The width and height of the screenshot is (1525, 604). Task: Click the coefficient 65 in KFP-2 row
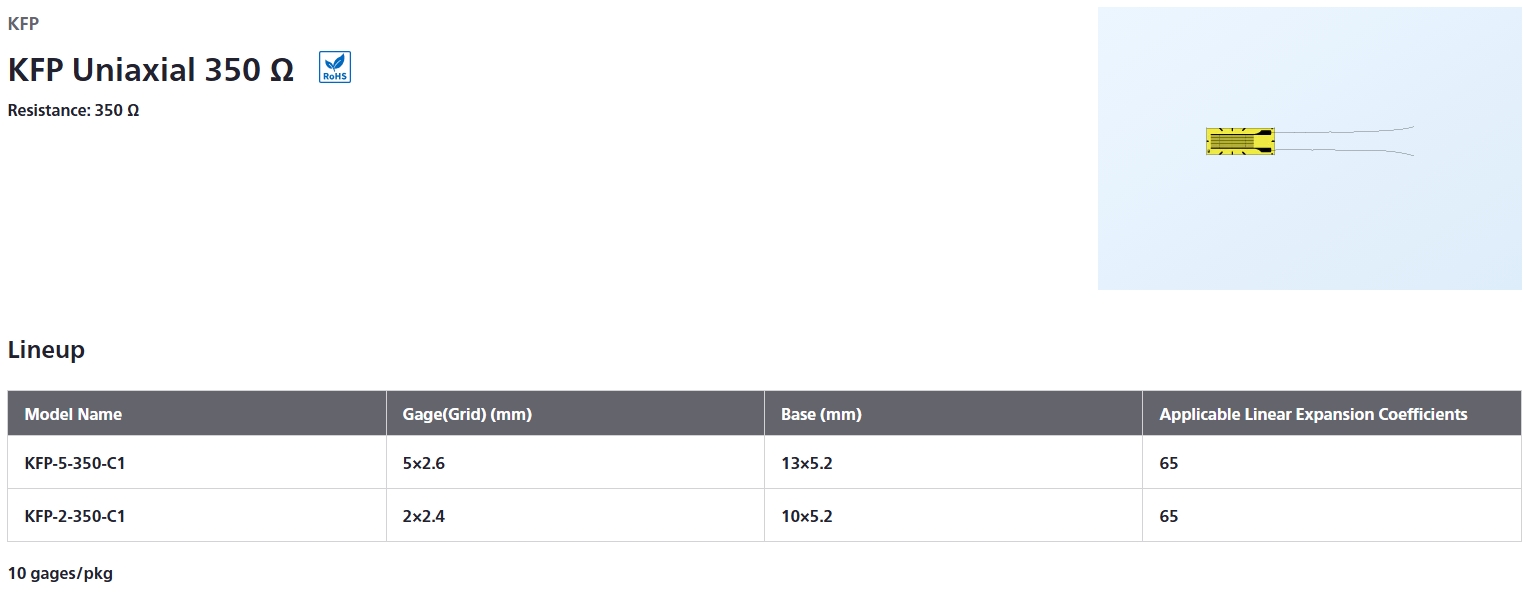(1169, 516)
